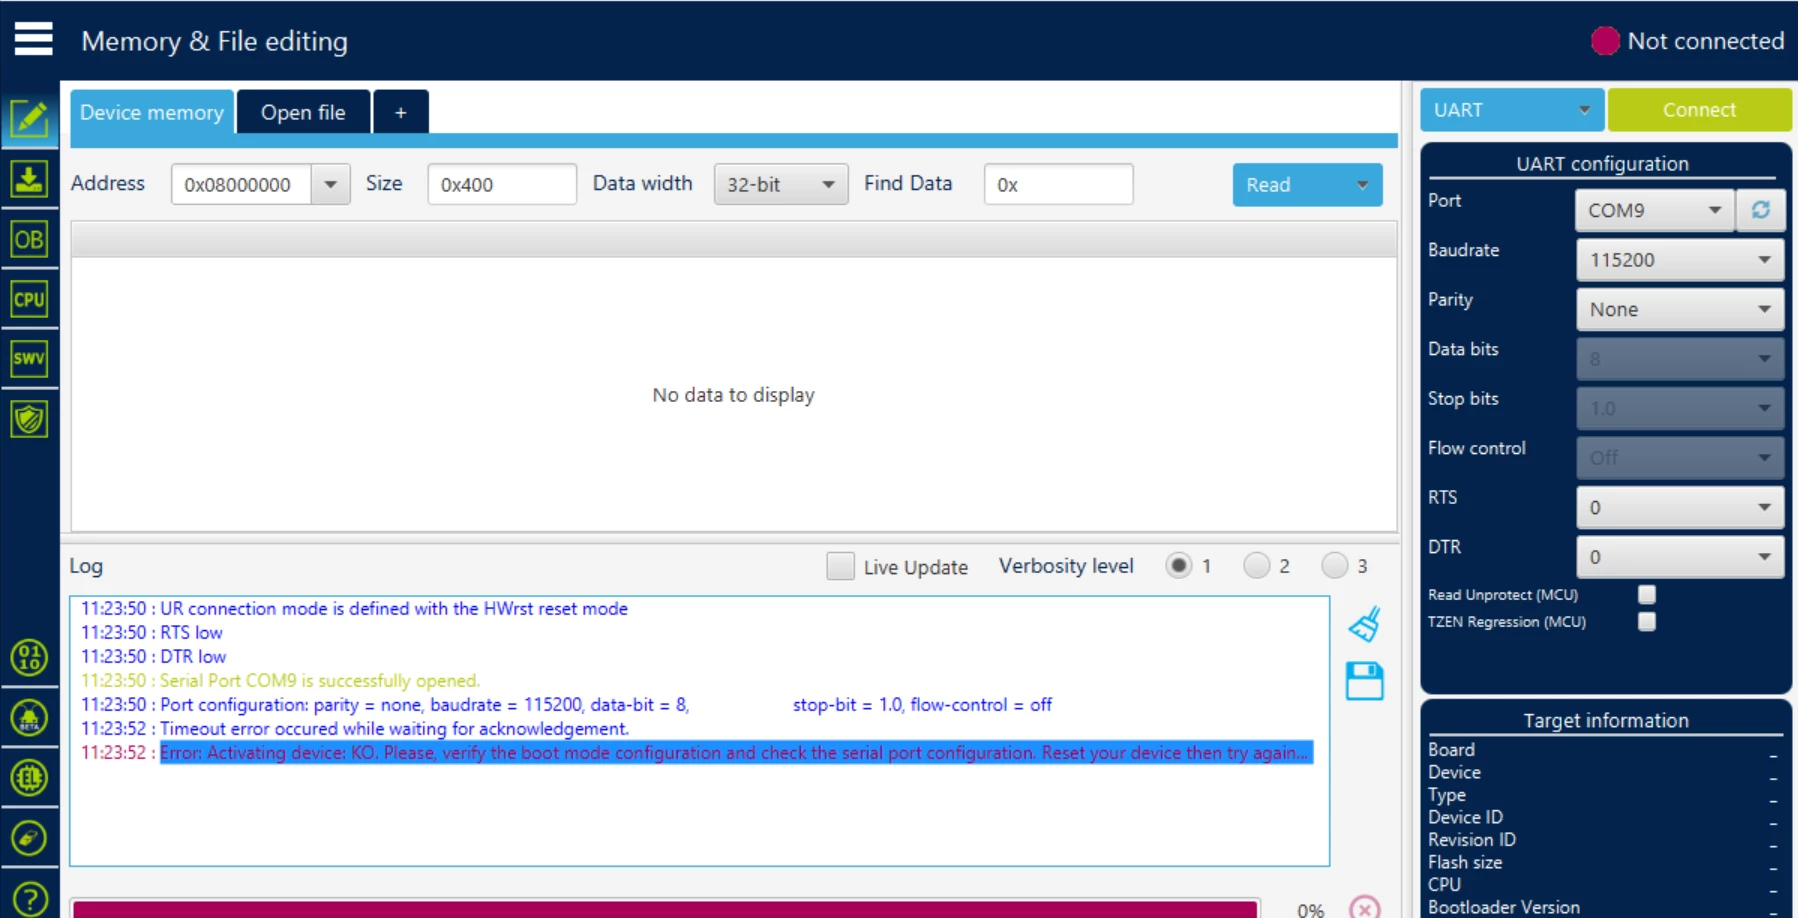Screen dimensions: 1798x918
Task: Click the green Connect button
Action: [1699, 110]
